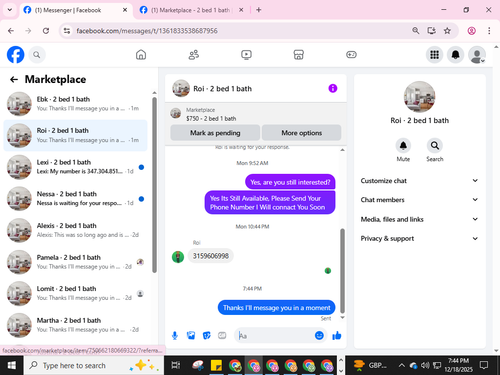Image resolution: width=500 pixels, height=375 pixels.
Task: Click the conversation list scrollbar
Action: [154, 185]
